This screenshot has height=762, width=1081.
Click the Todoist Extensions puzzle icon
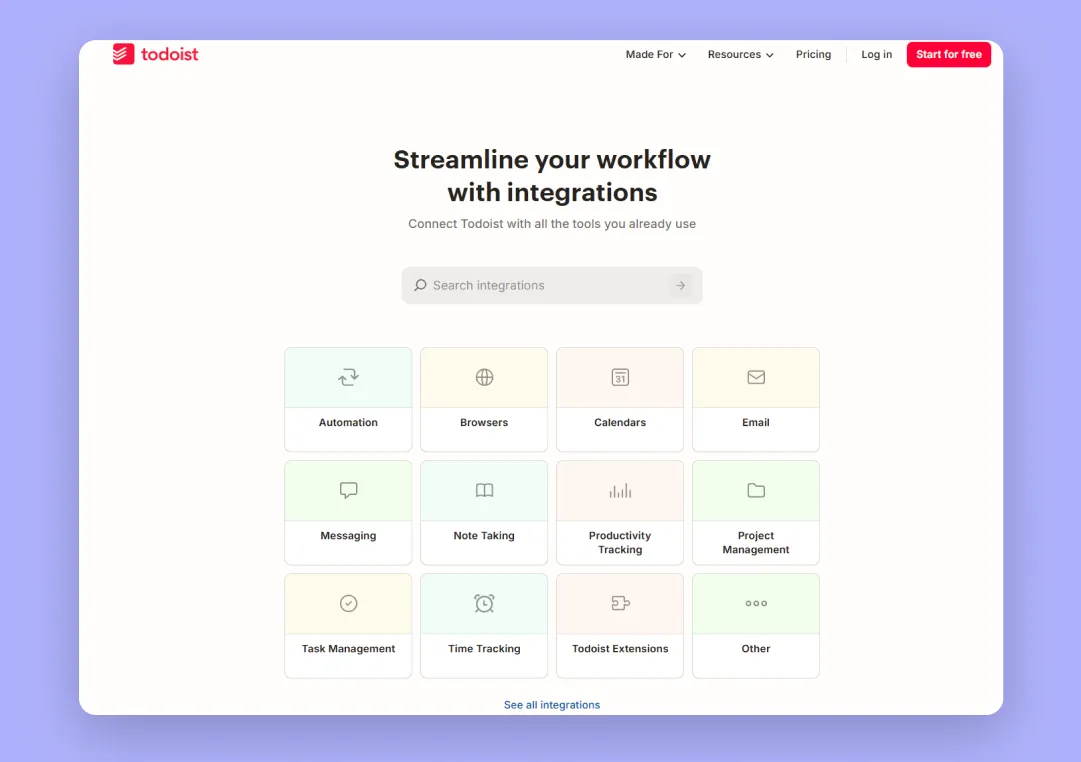tap(620, 603)
